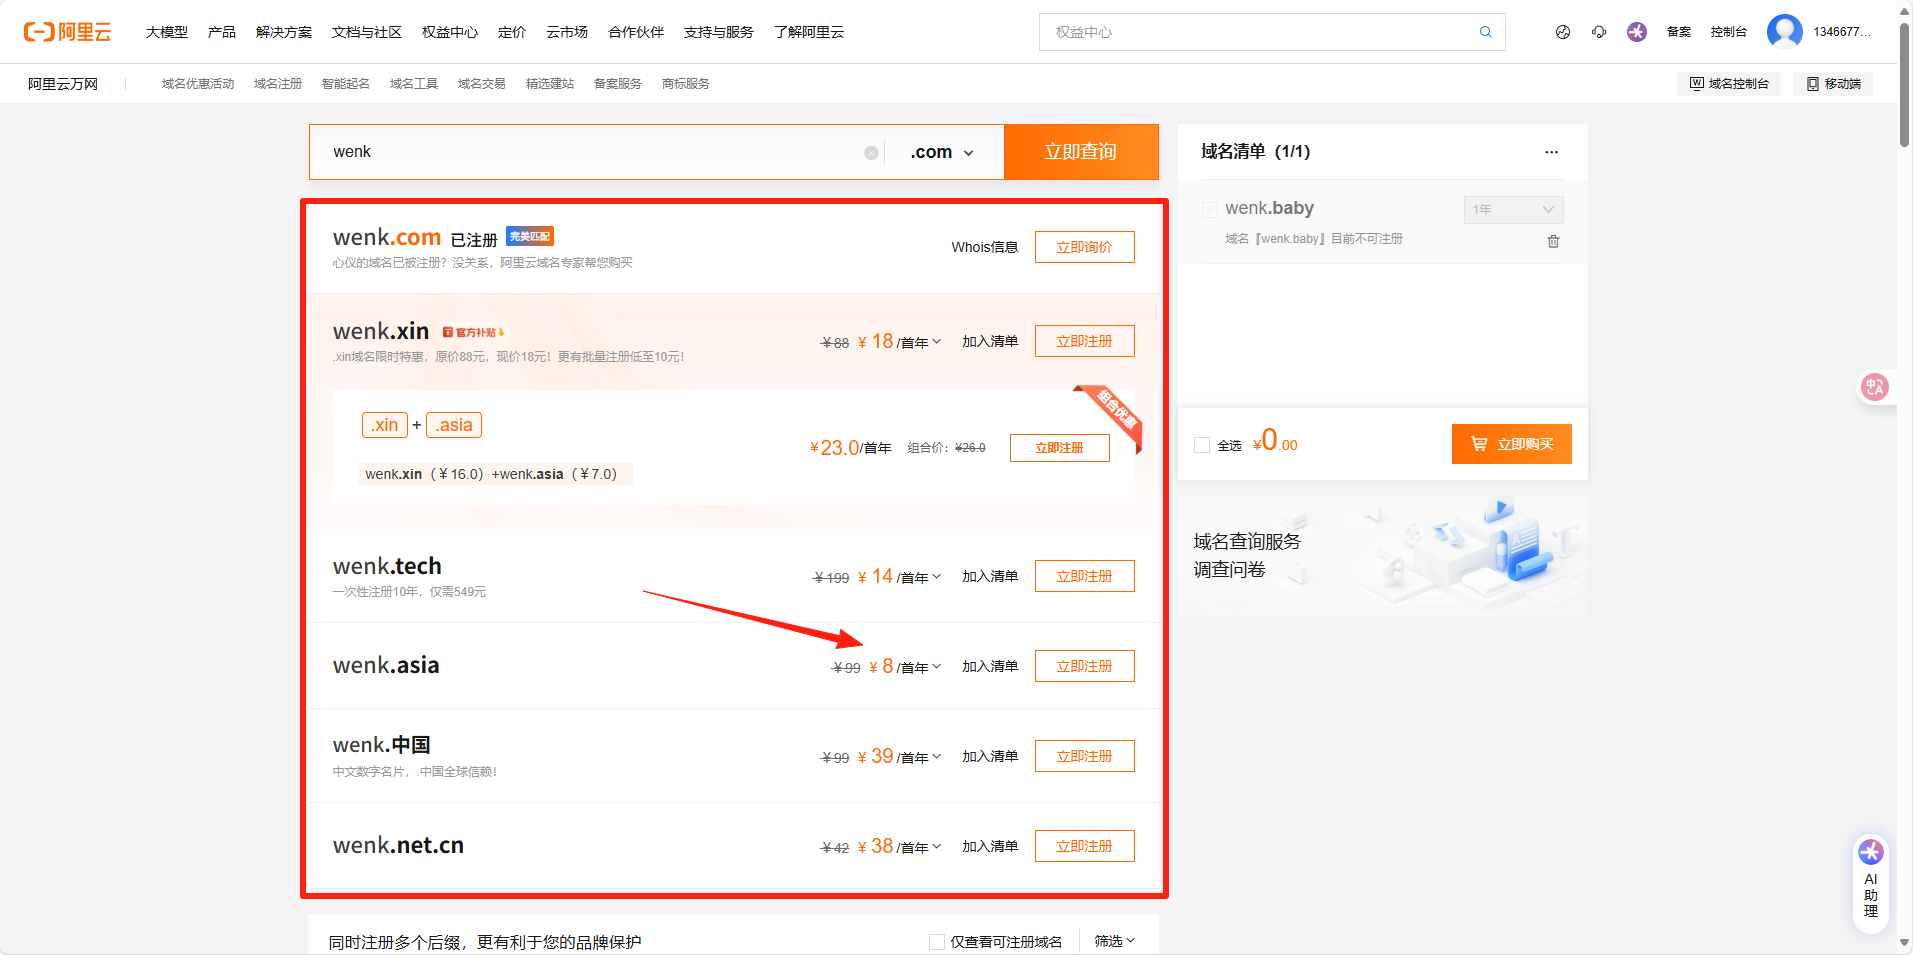The width and height of the screenshot is (1913, 955).
Task: Click 加入清单 for wenk.xin
Action: point(990,341)
